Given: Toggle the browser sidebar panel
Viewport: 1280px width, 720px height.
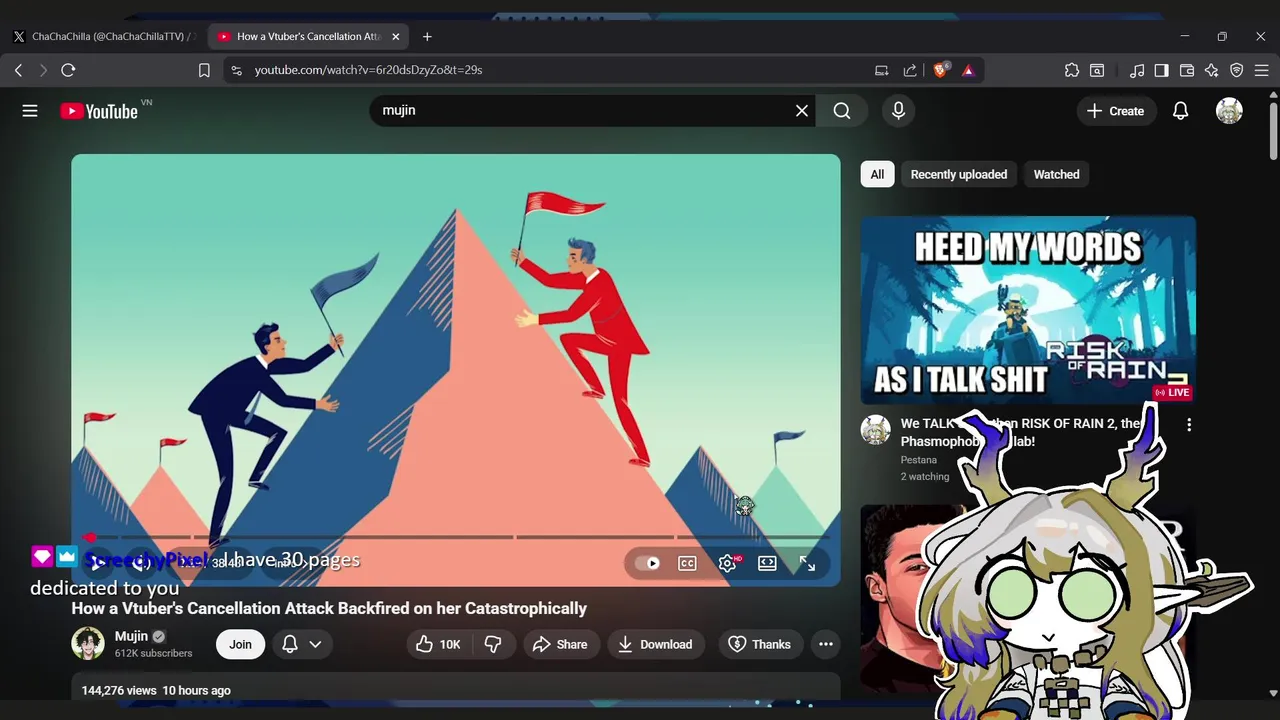Looking at the screenshot, I should 1161,70.
